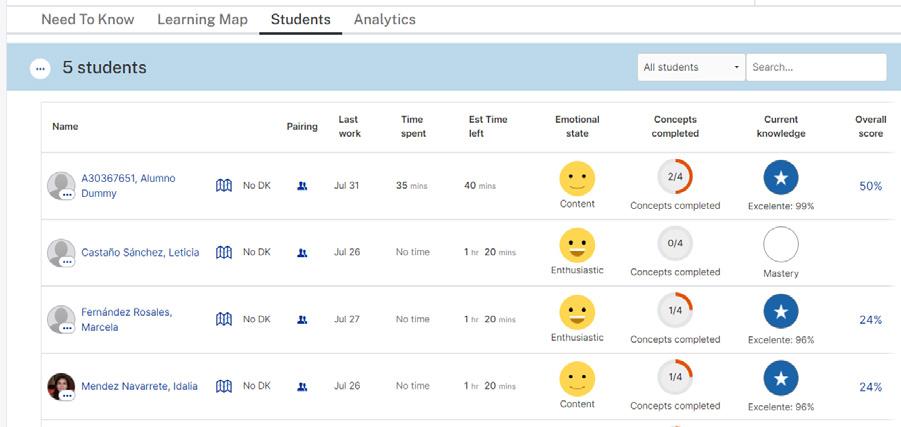The width and height of the screenshot is (901, 427).
Task: Switch to the Learning Map tab
Action: 202,19
